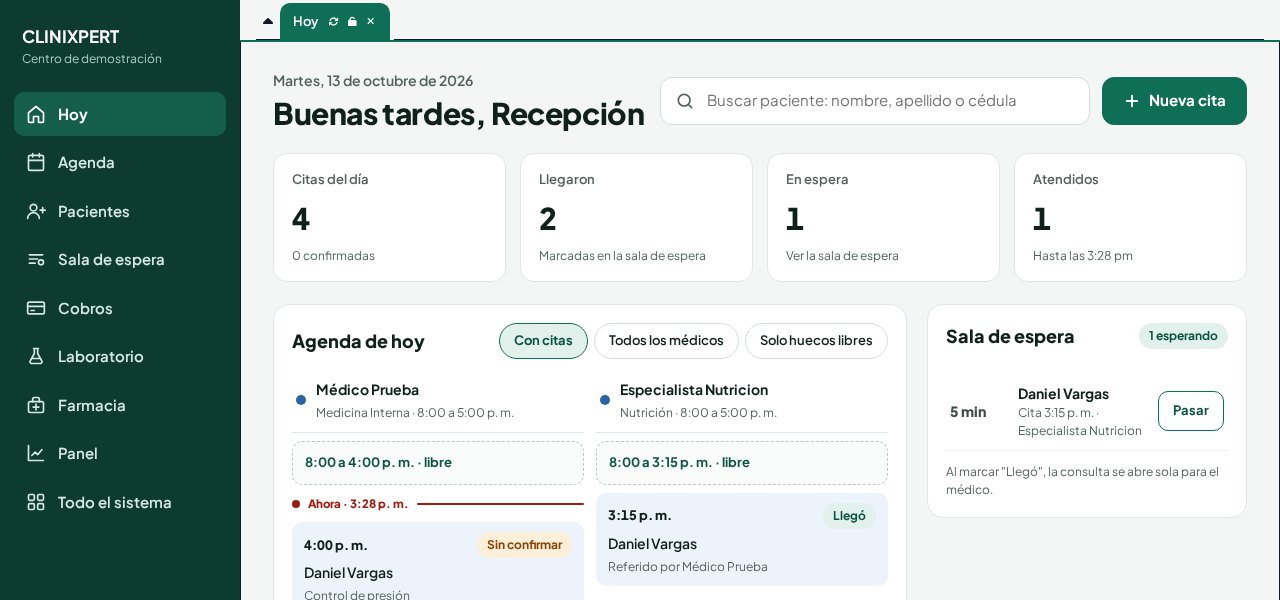Click the Todo el sistema grid icon
The width and height of the screenshot is (1280, 600).
click(x=36, y=502)
